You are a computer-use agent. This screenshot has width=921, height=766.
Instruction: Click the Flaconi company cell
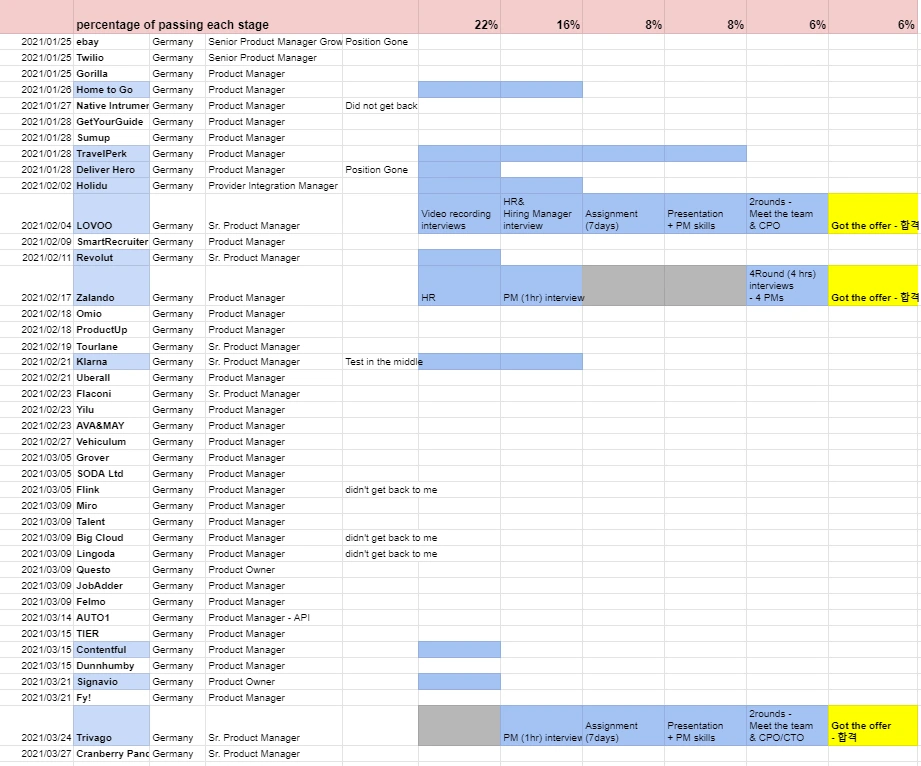click(x=112, y=394)
